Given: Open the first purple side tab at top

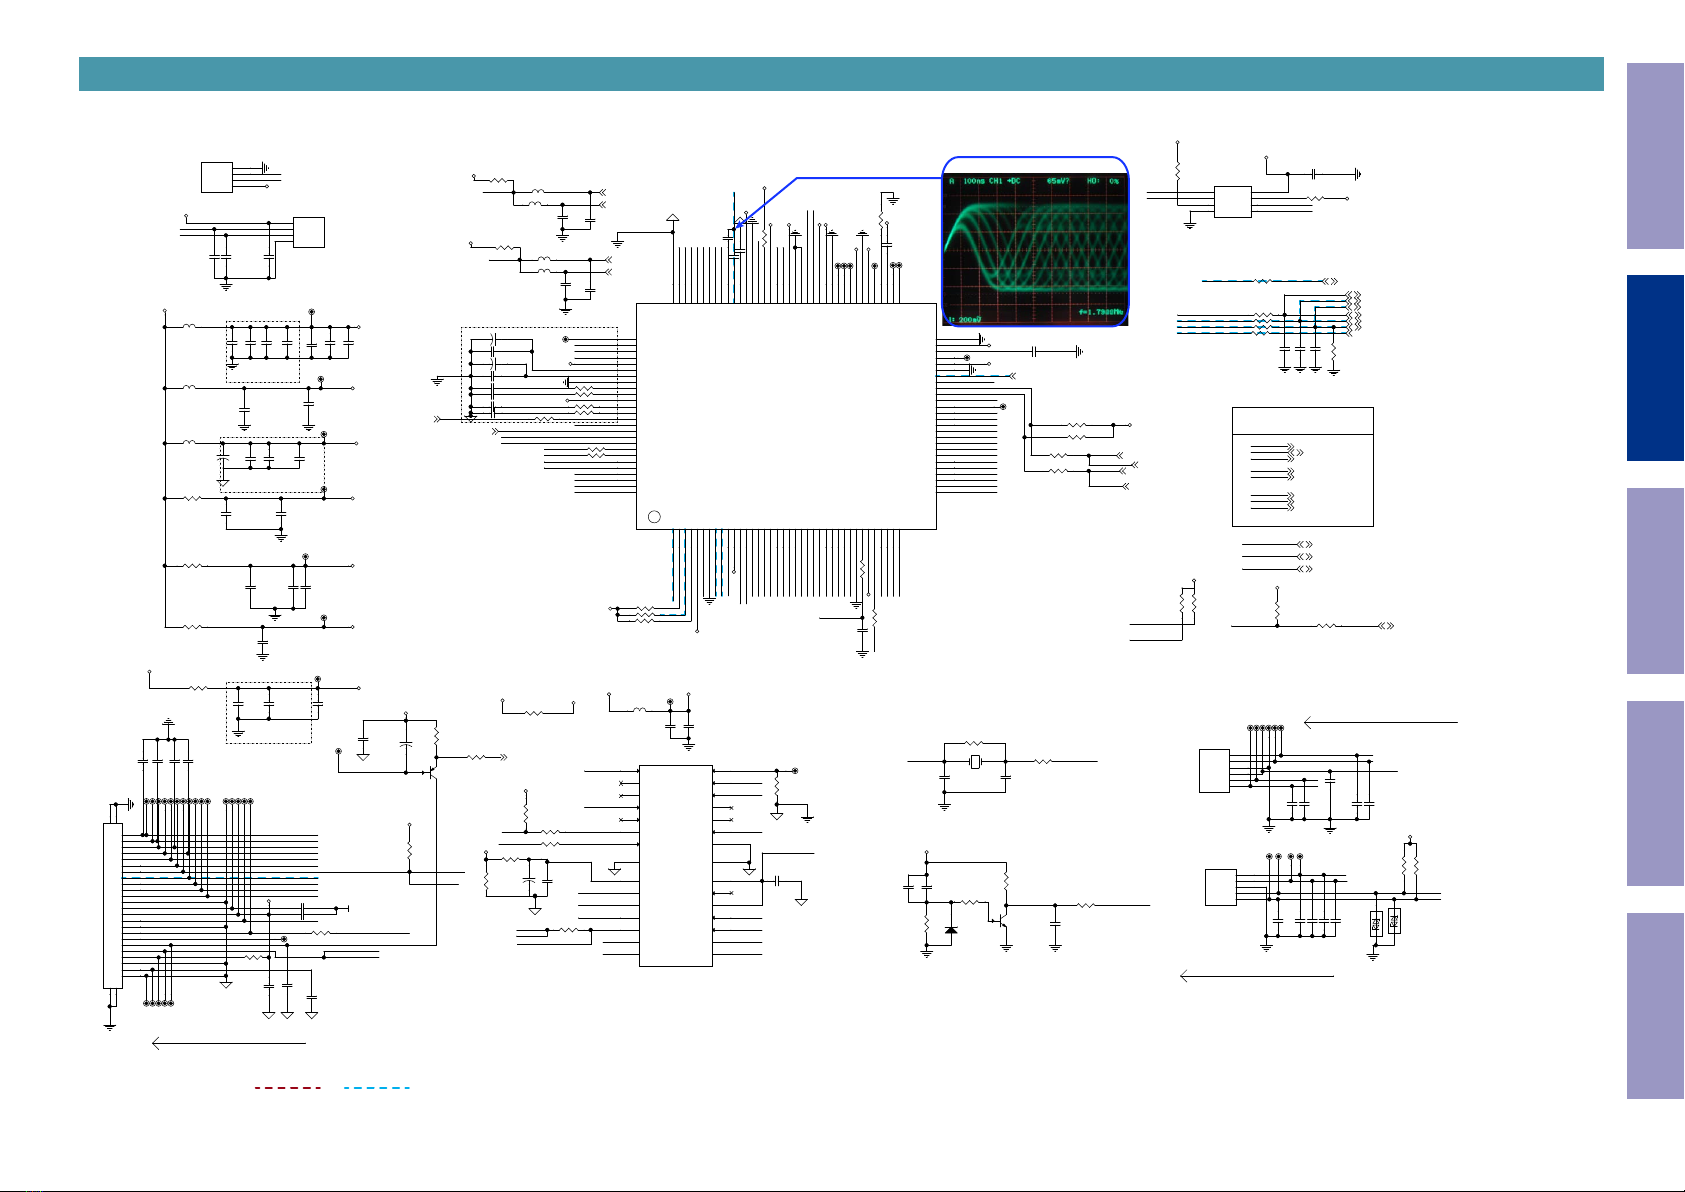Looking at the screenshot, I should (1655, 156).
